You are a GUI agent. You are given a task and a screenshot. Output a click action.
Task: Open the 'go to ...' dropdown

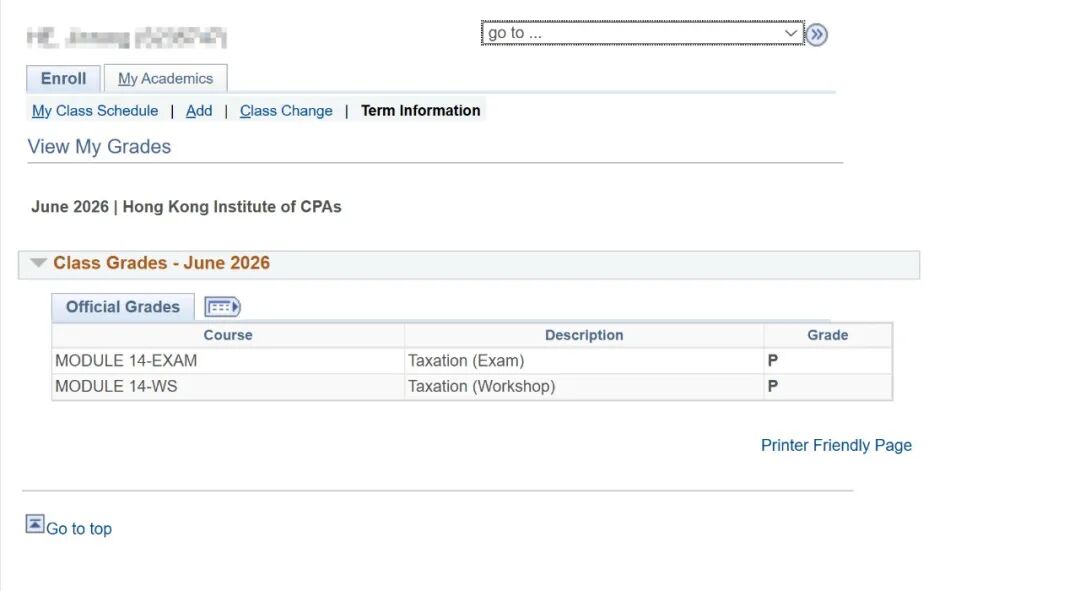click(x=642, y=33)
